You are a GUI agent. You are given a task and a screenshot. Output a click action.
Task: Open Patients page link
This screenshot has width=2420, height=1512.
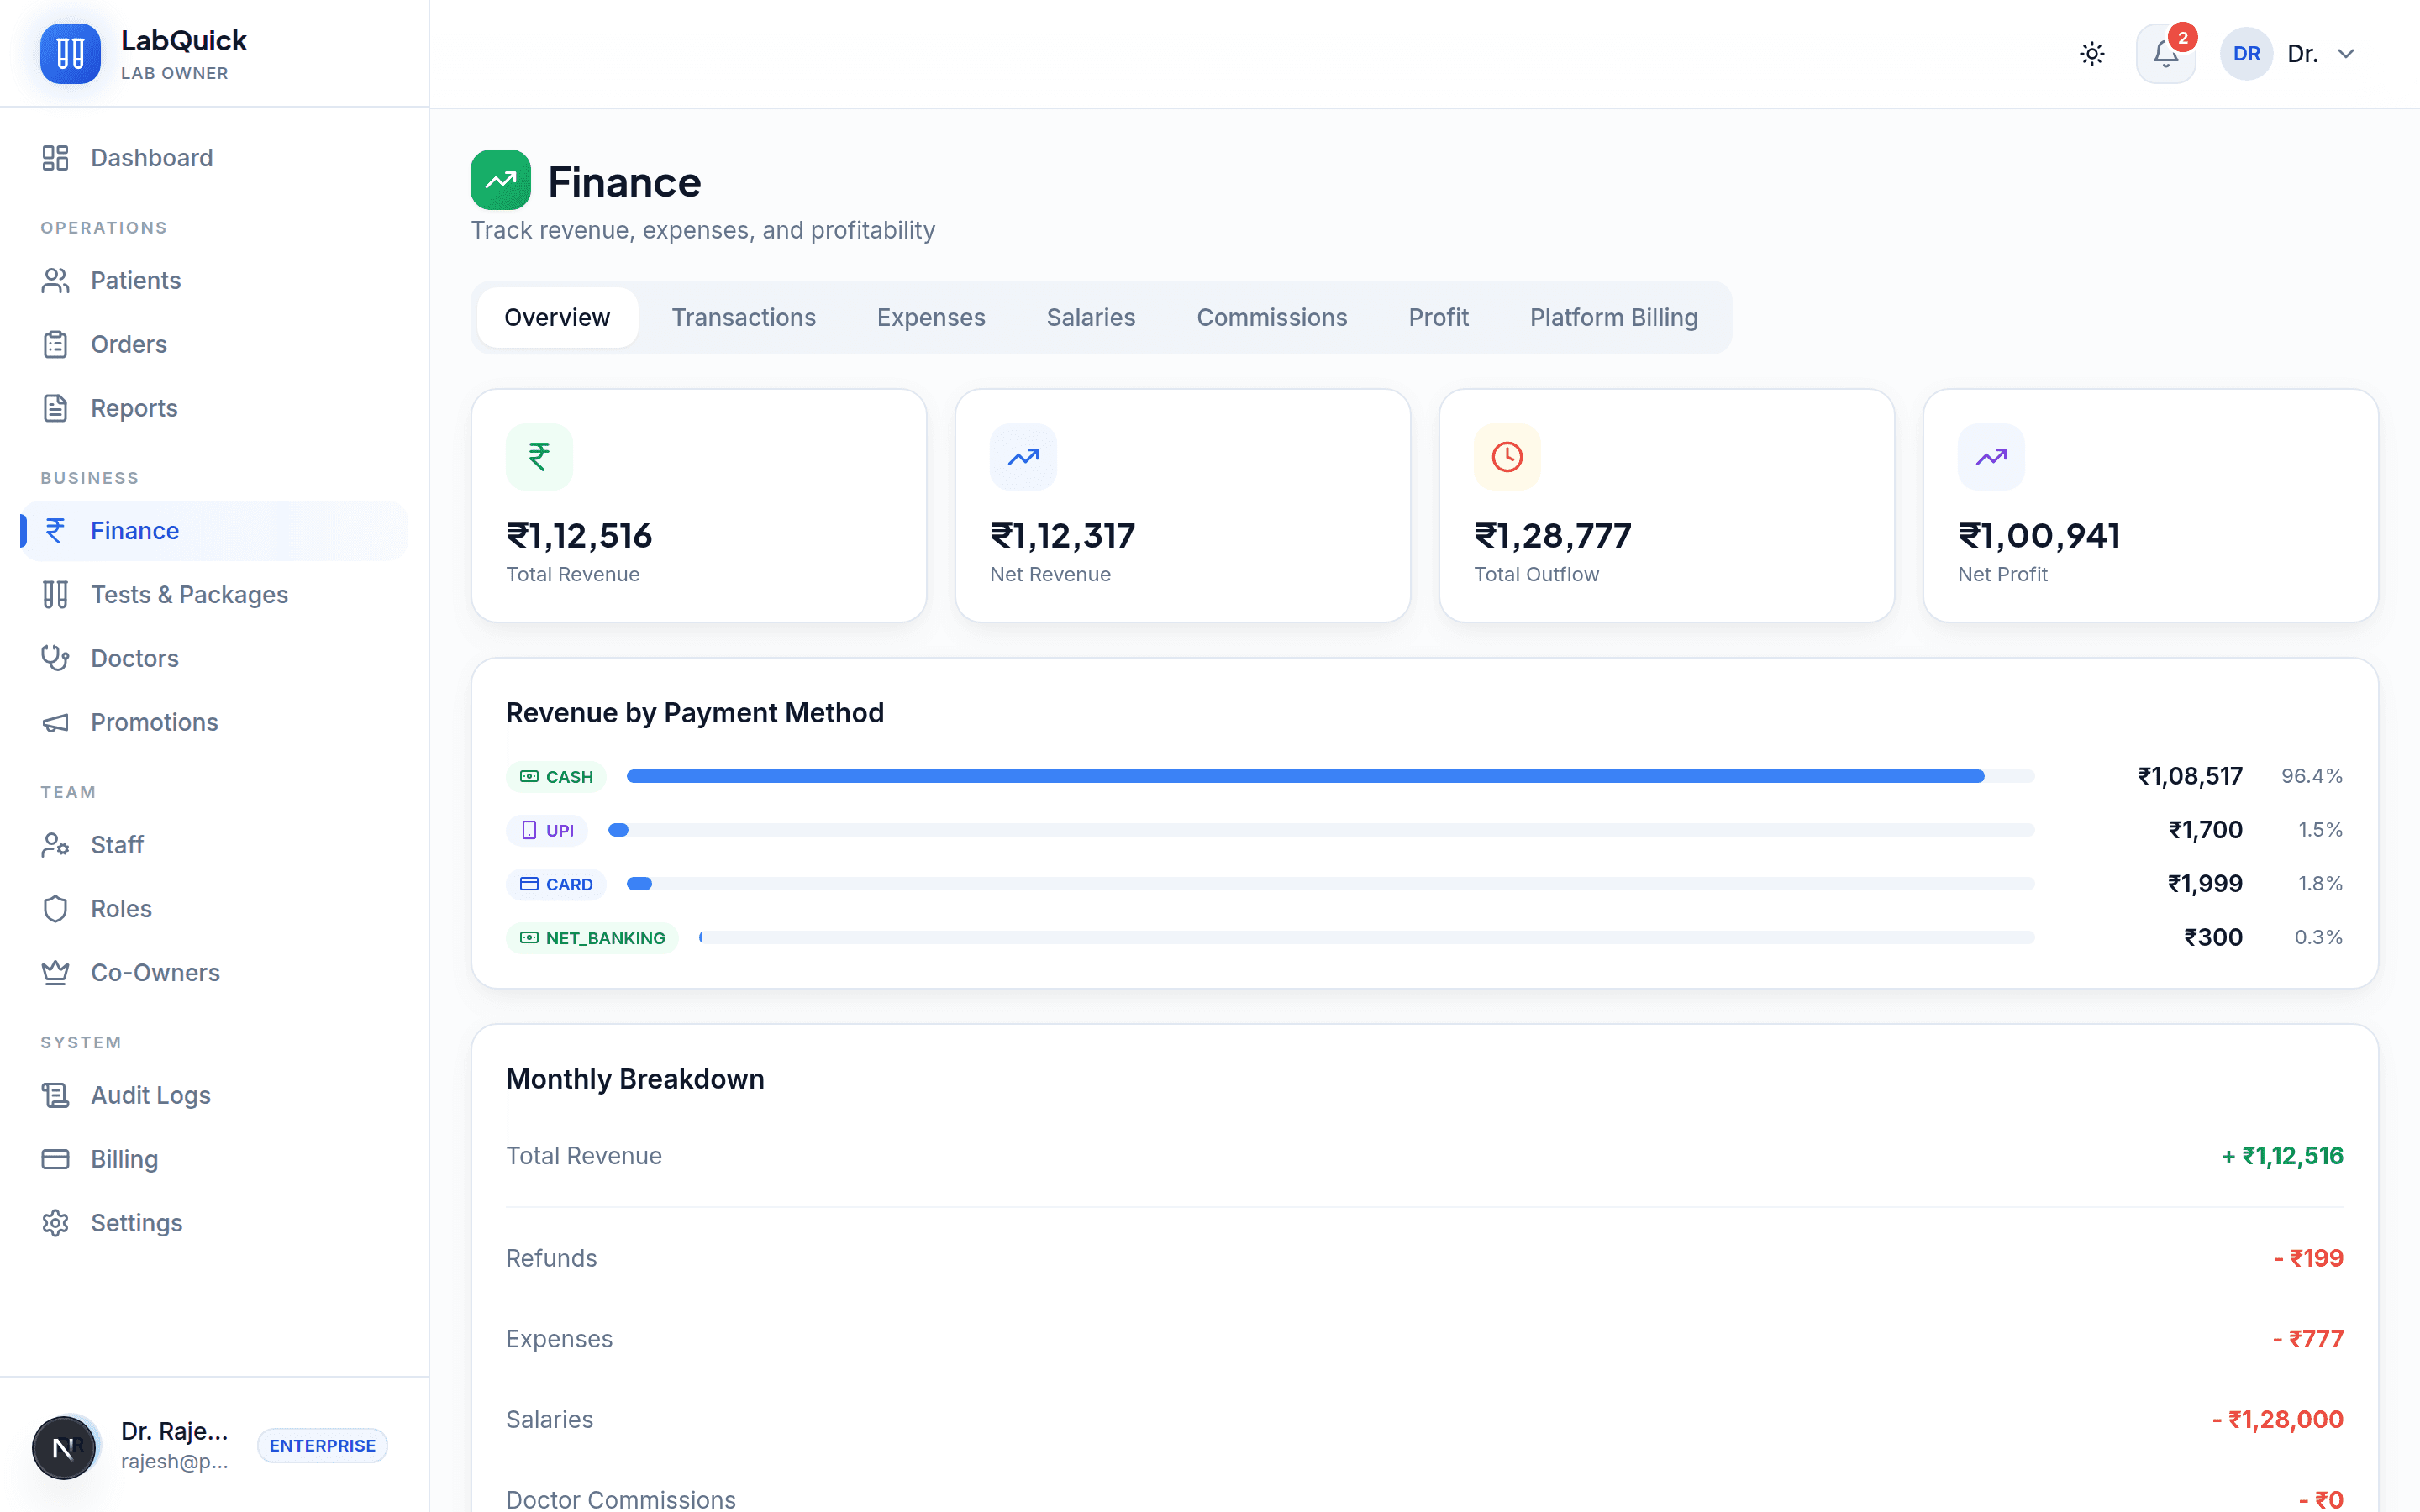tap(214, 280)
